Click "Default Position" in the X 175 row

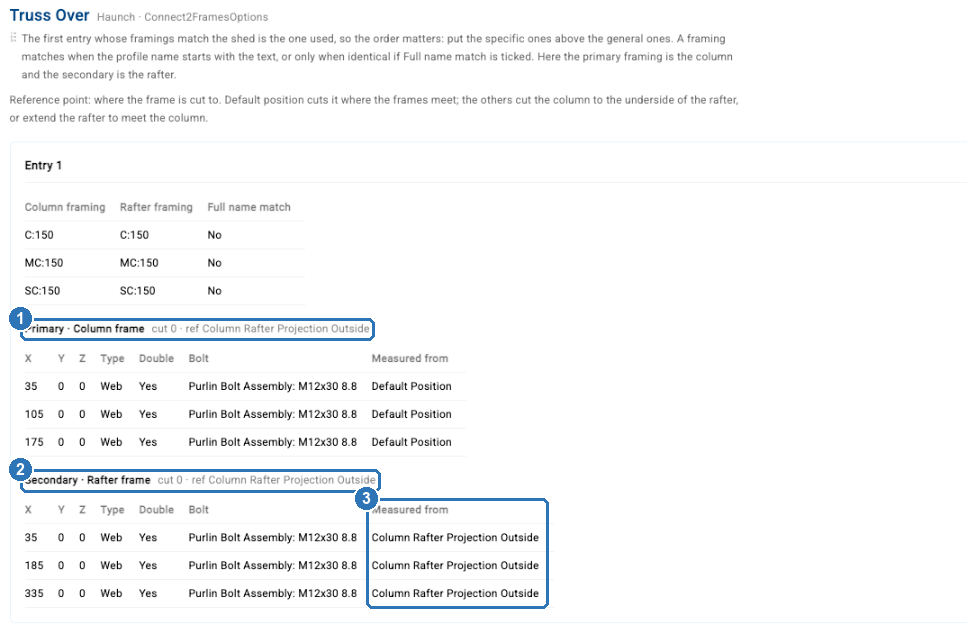pyautogui.click(x=411, y=442)
